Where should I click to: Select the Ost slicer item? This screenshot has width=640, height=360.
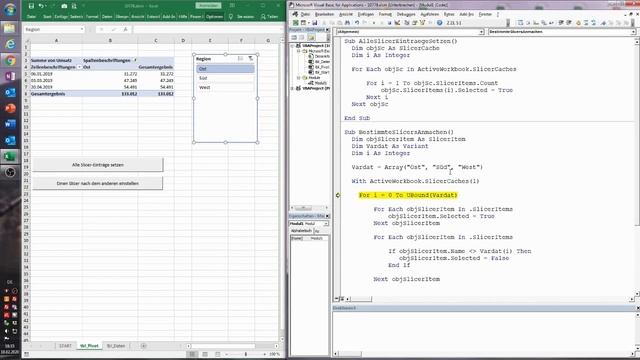225,69
